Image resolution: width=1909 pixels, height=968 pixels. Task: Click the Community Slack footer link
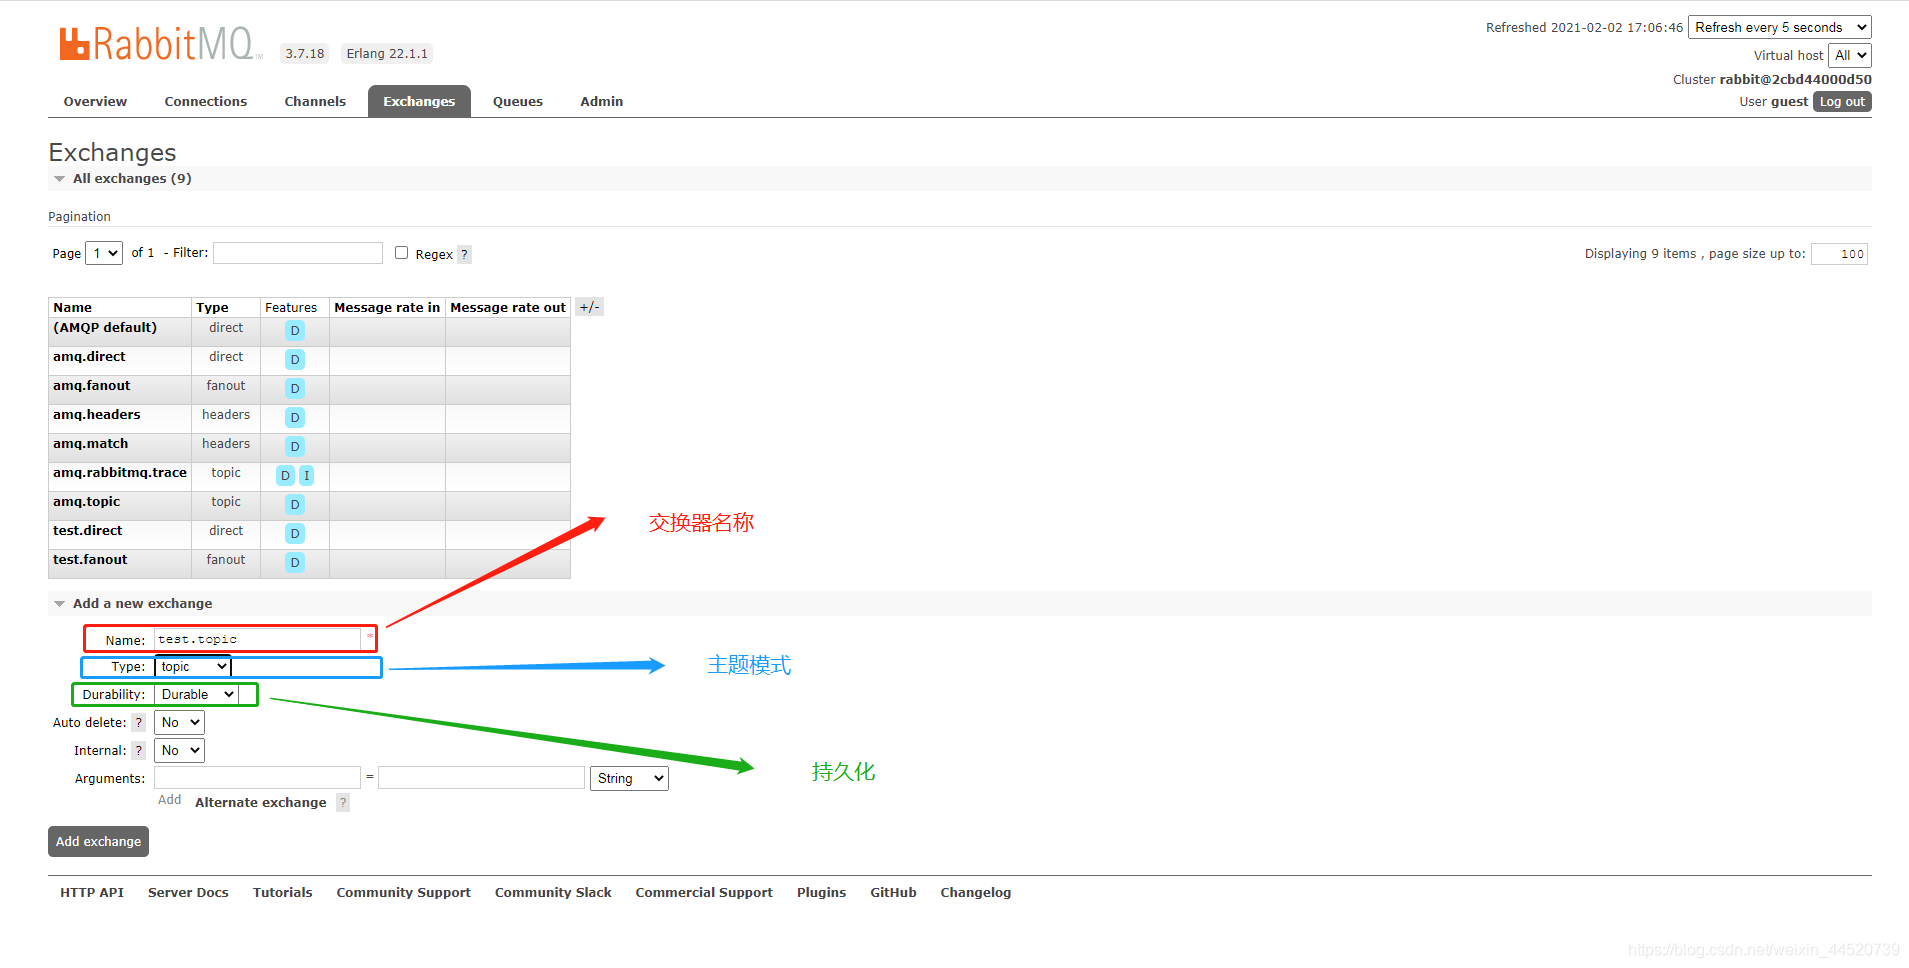tap(553, 893)
